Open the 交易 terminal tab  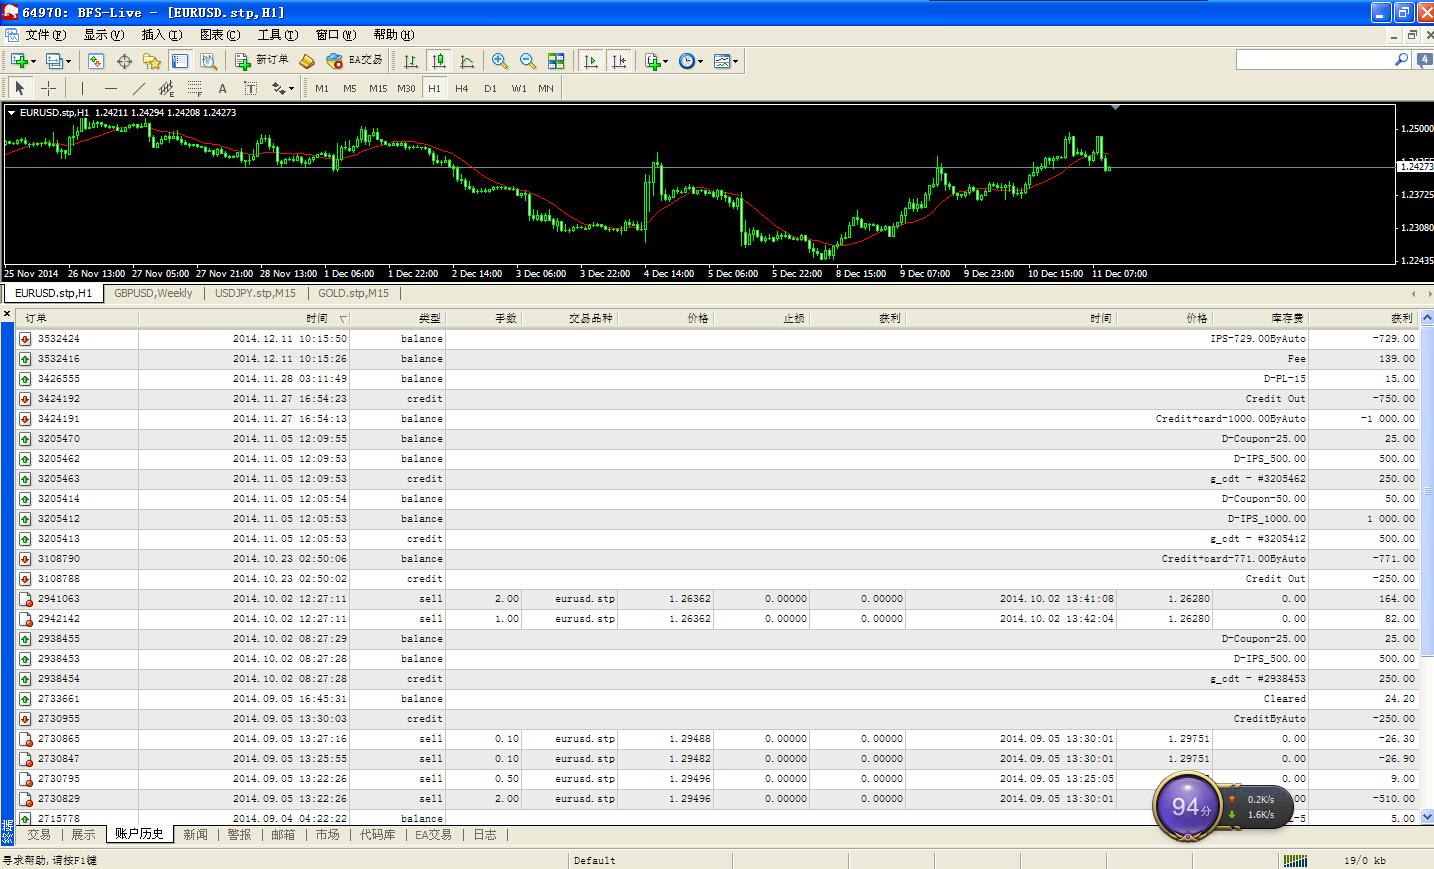39,834
